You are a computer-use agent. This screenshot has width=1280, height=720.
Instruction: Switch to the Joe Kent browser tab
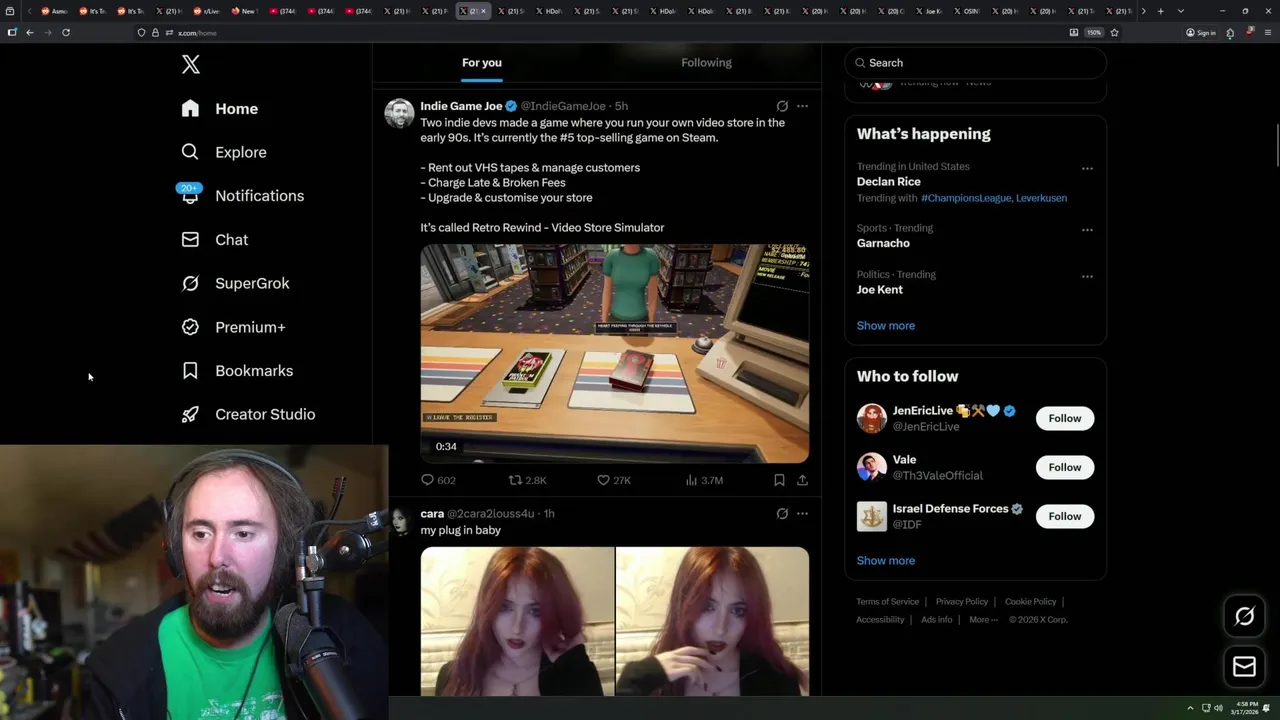point(931,11)
